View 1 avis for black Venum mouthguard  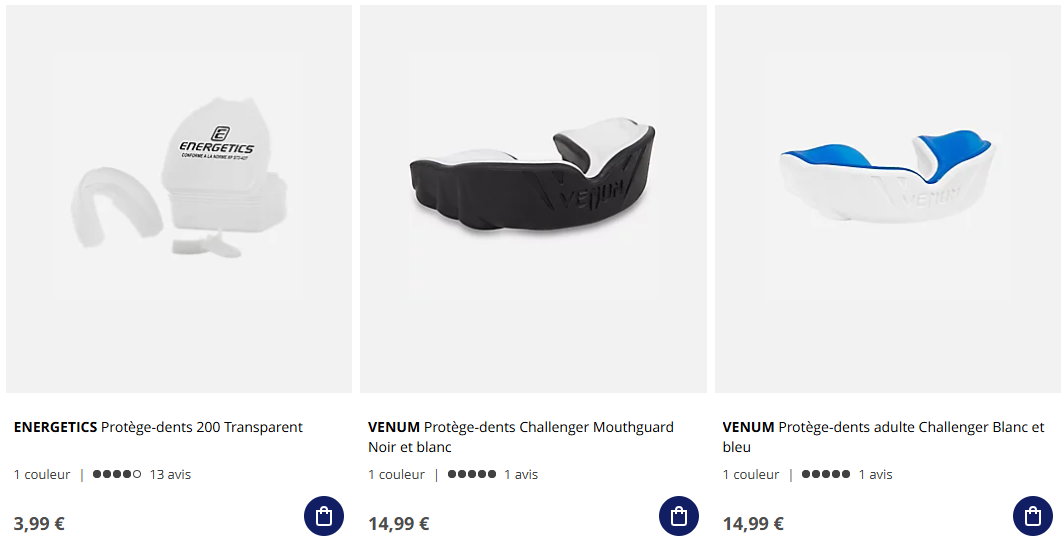pos(521,475)
